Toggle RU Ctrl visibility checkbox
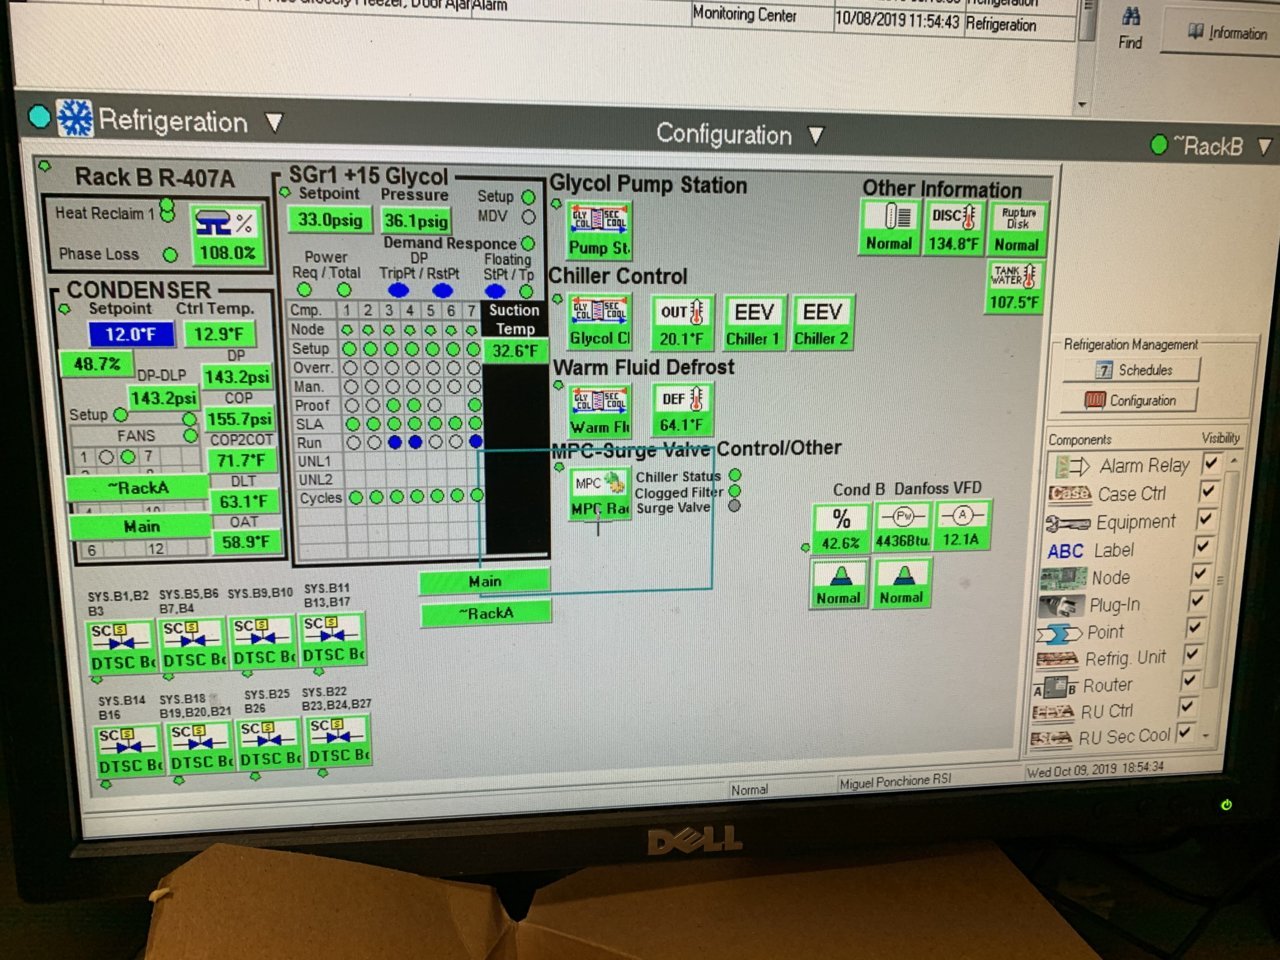The image size is (1280, 960). [x=1187, y=706]
